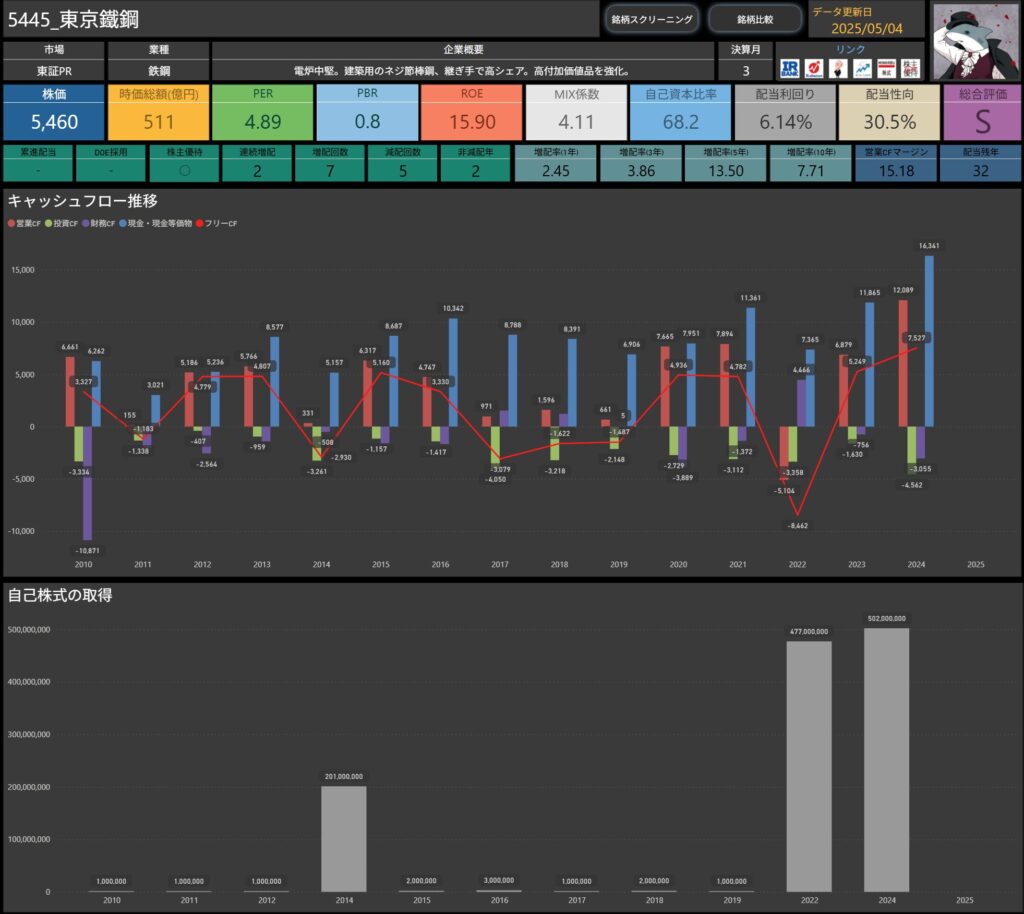Click the PBR card showing 0.8
This screenshot has height=914, width=1024.
(367, 112)
